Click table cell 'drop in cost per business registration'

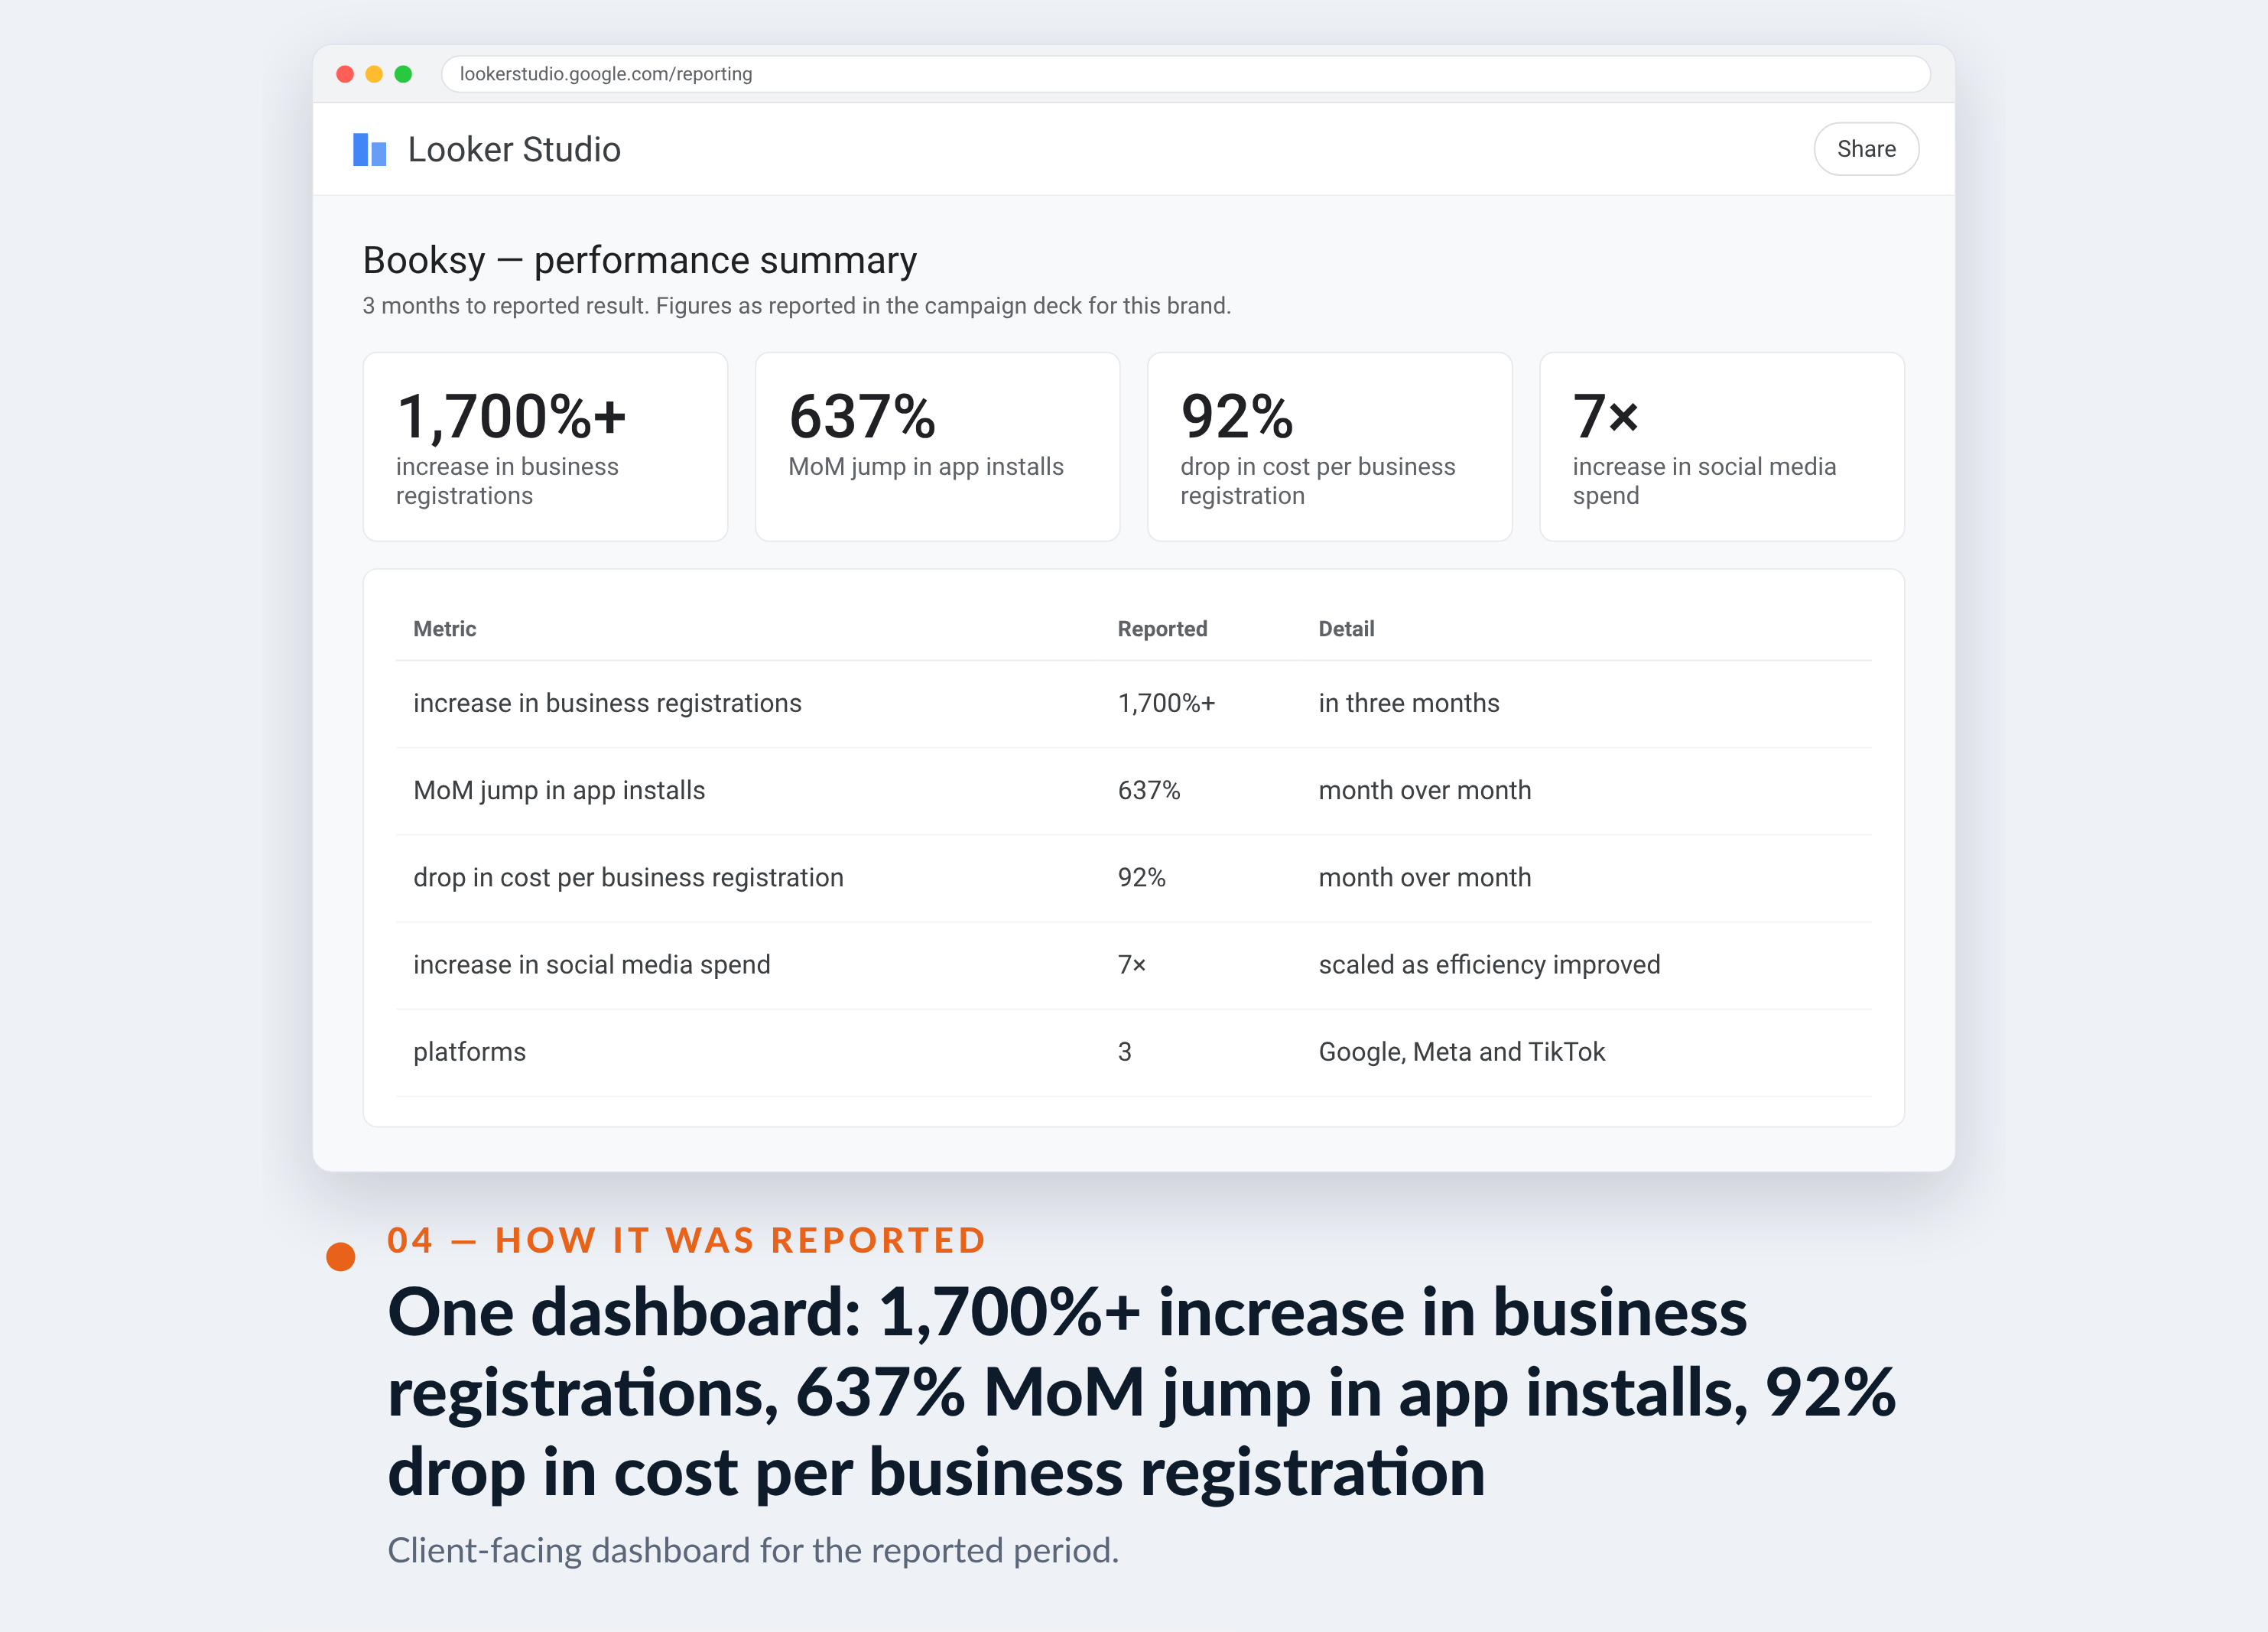coord(628,877)
